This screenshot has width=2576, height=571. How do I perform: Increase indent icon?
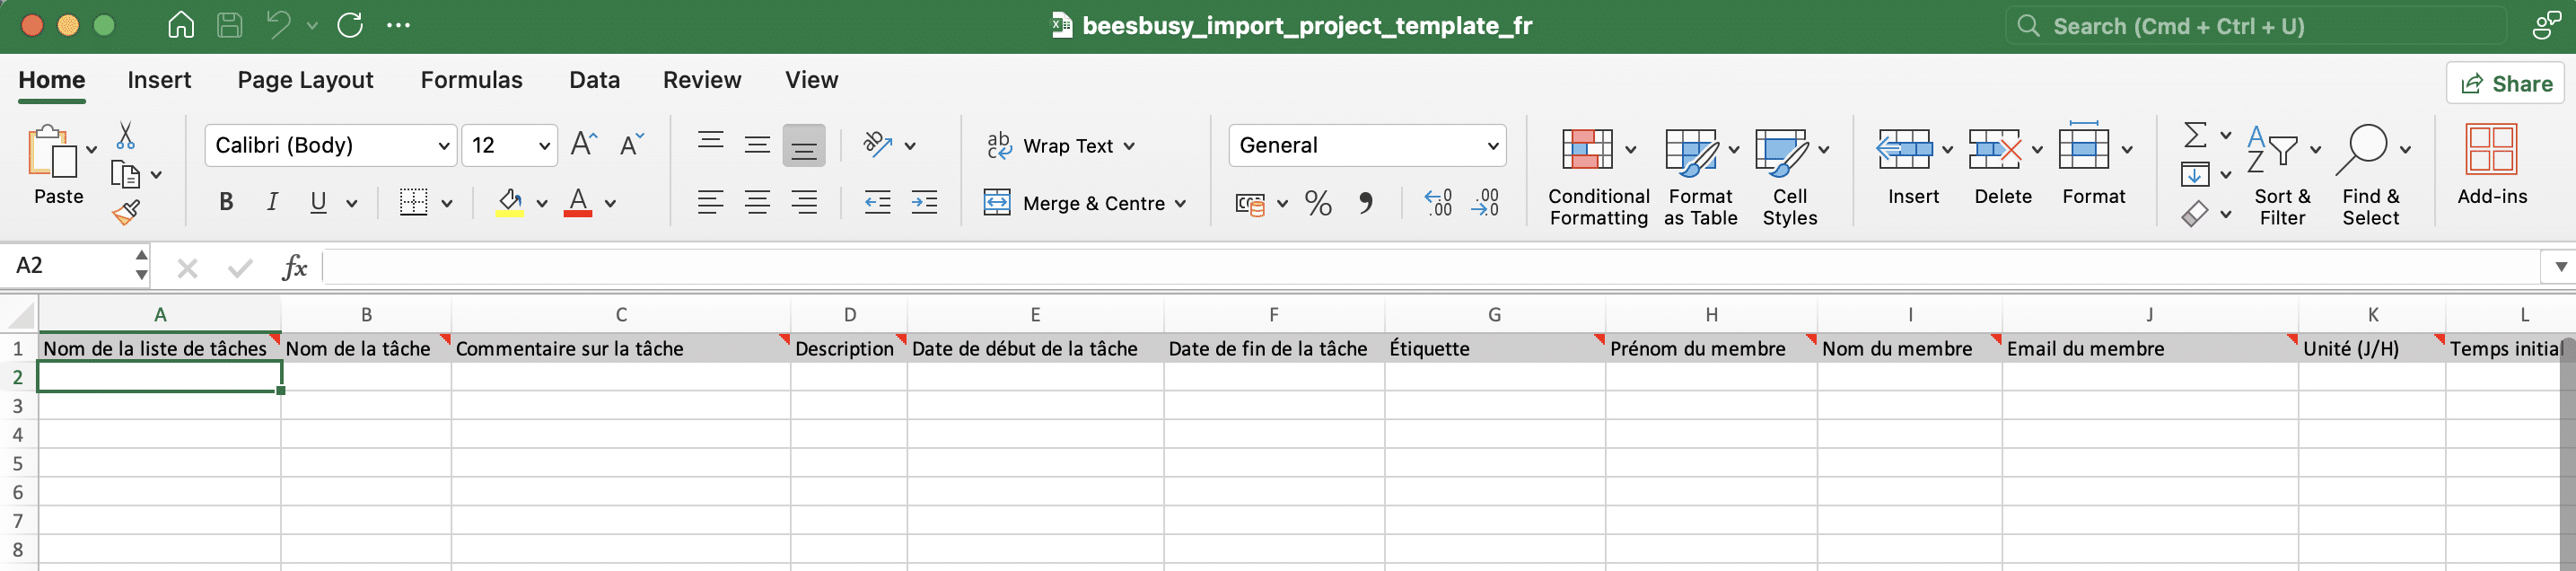click(x=924, y=203)
